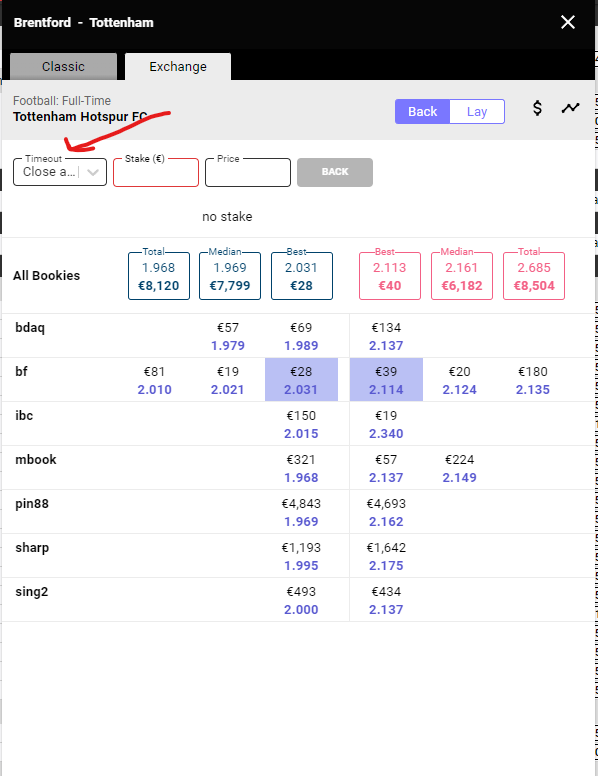Click the blue Best 2.031 box

tap(301, 276)
